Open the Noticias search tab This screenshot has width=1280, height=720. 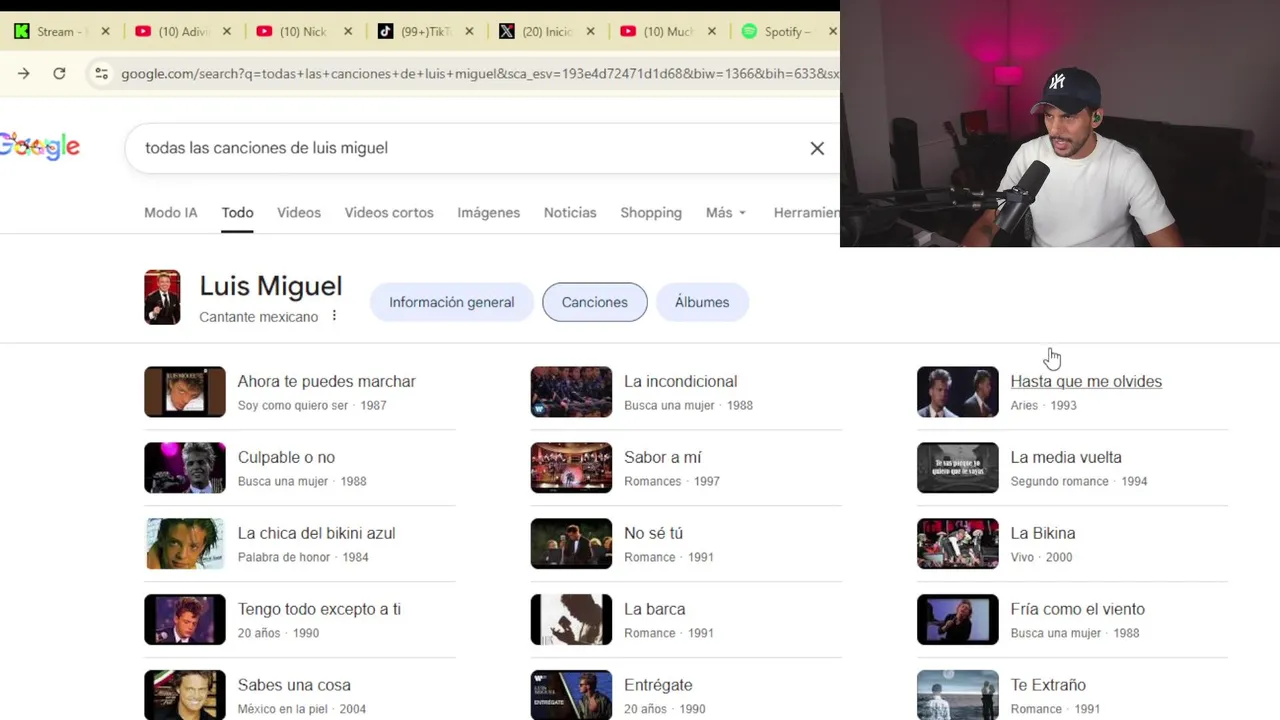click(570, 212)
